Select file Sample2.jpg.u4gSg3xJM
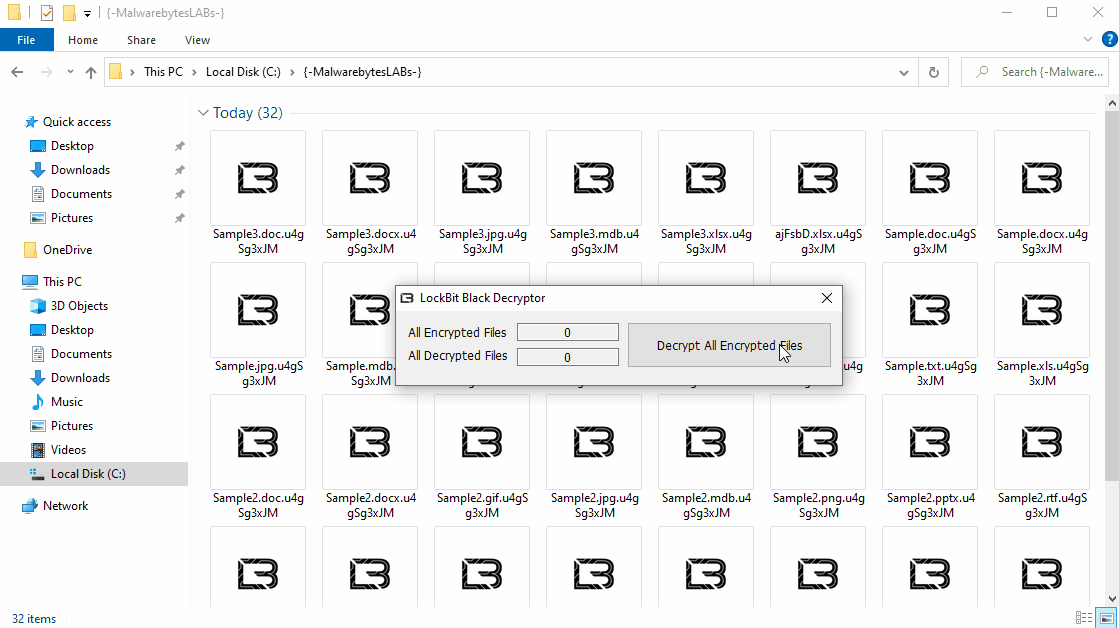 [x=594, y=457]
